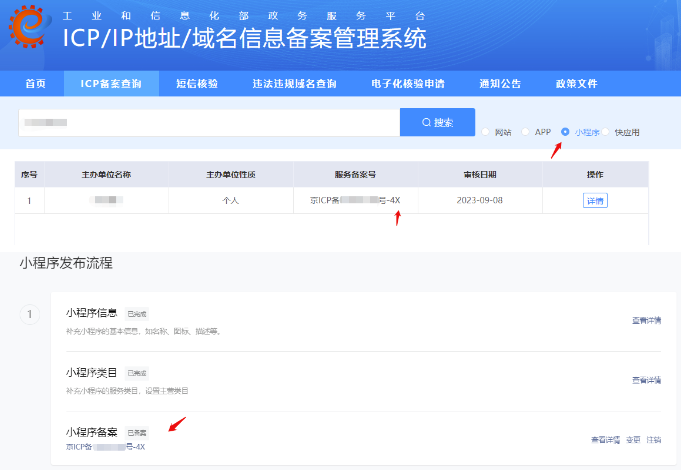Click 注销 link for 小程序备案
The width and height of the screenshot is (681, 470).
coord(653,440)
